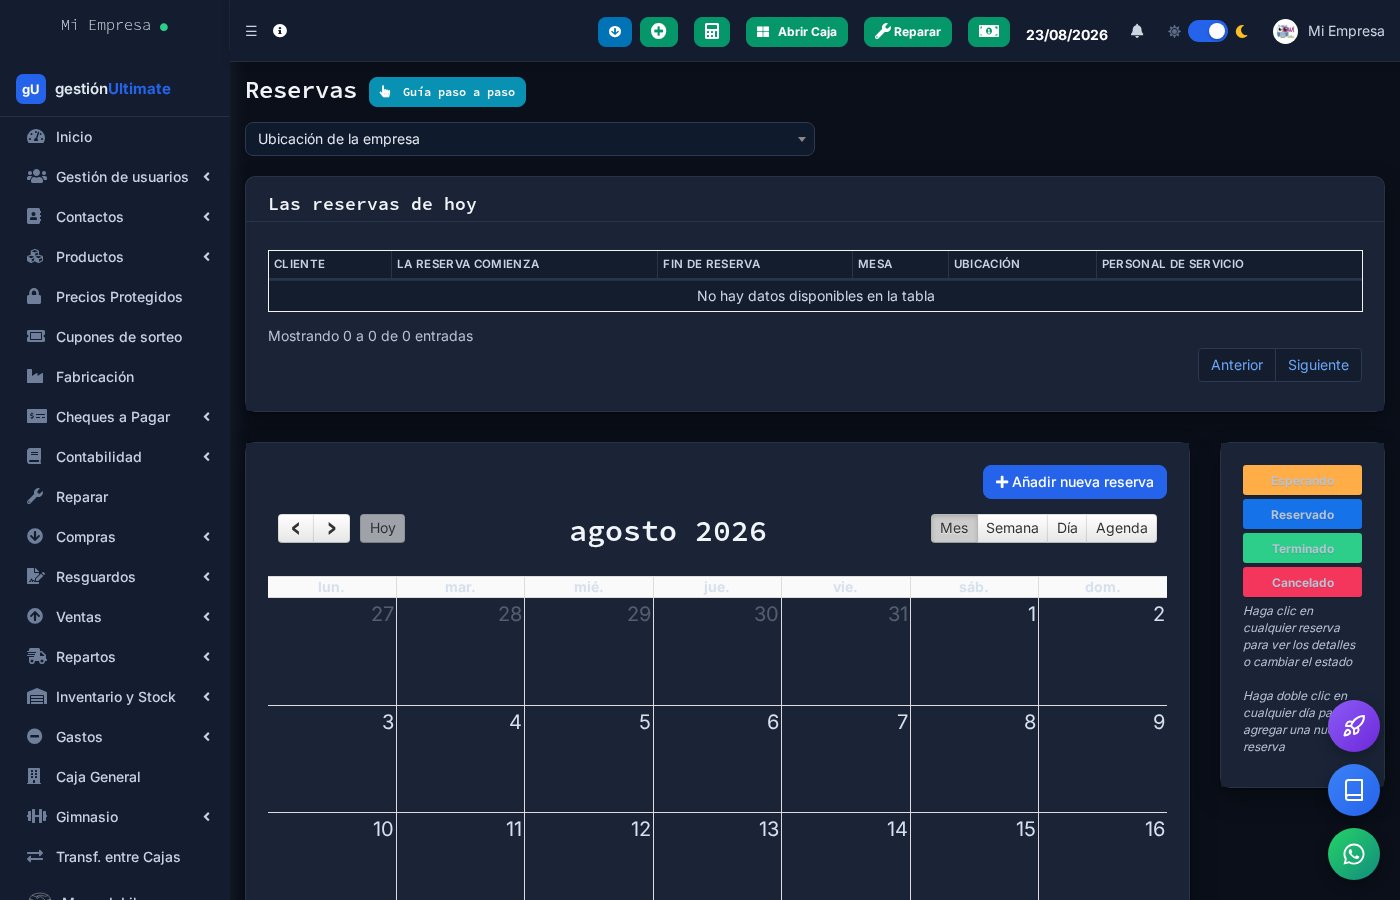Expand the Inventario y Stock submenu
The height and width of the screenshot is (900, 1400).
coord(115,697)
